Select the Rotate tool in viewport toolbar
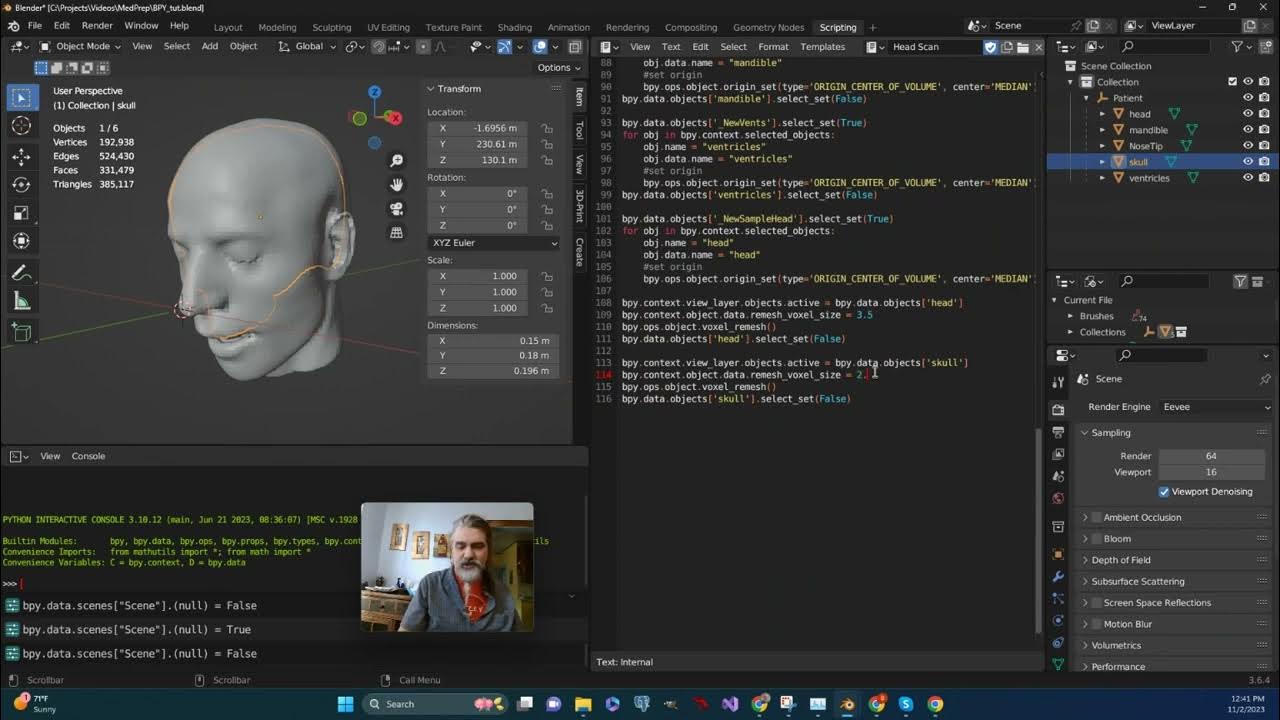The width and height of the screenshot is (1280, 720). (x=21, y=184)
